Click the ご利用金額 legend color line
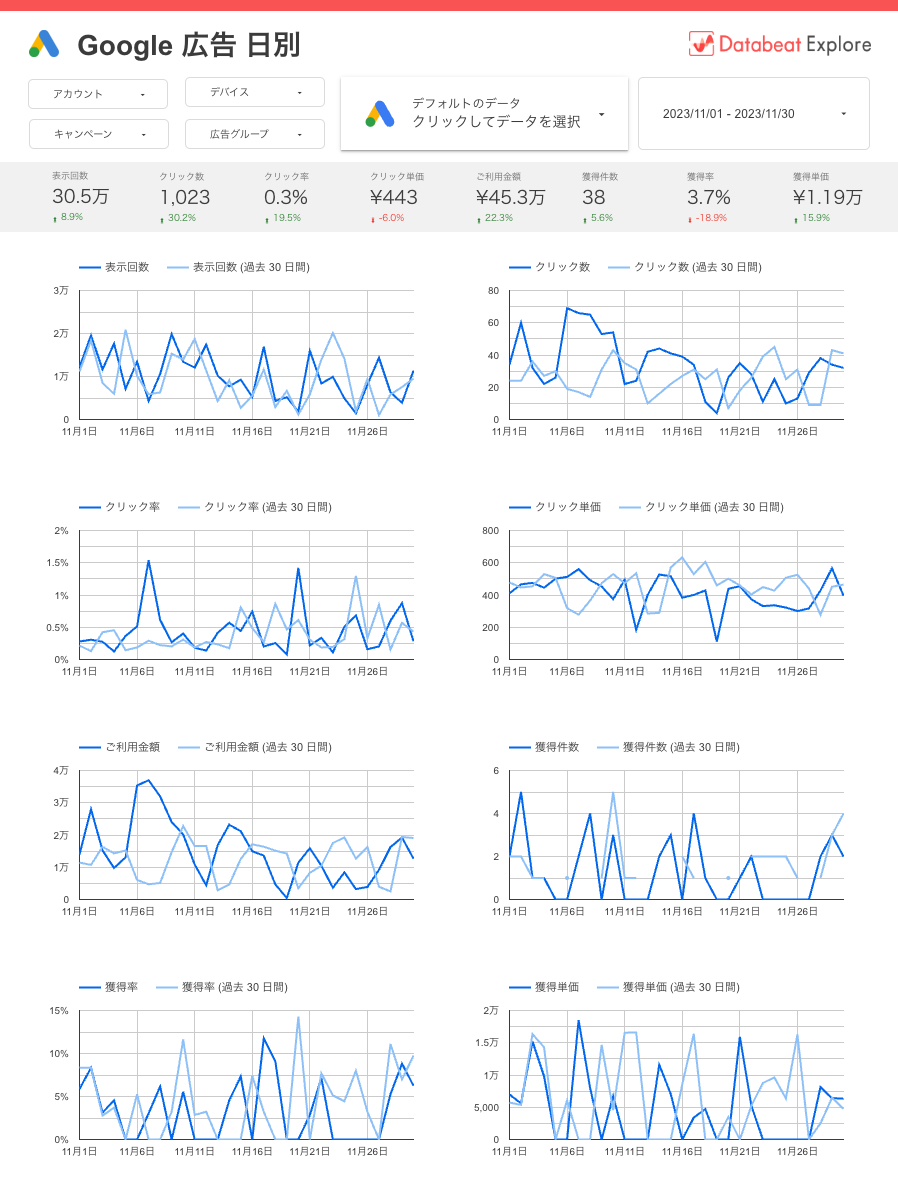Viewport: 898px width, 1198px height. pyautogui.click(x=90, y=747)
